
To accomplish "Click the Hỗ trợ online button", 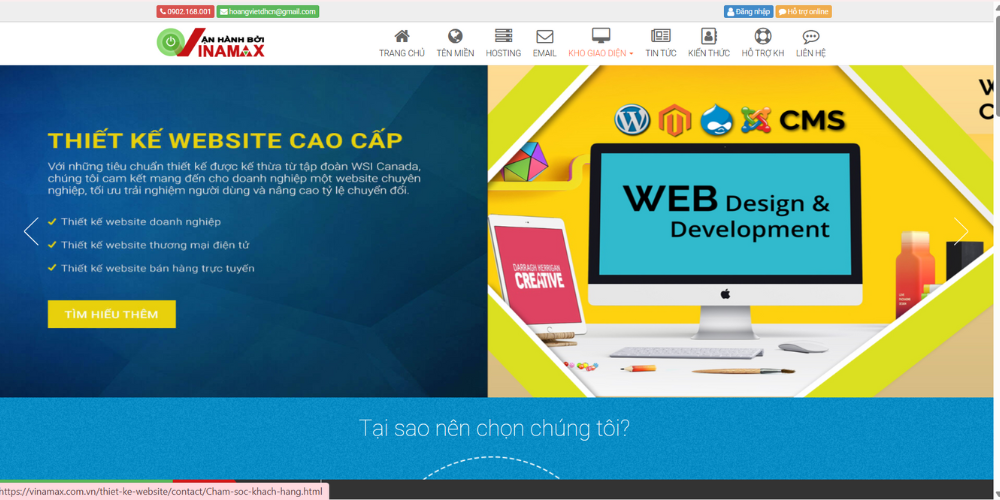I will (804, 11).
